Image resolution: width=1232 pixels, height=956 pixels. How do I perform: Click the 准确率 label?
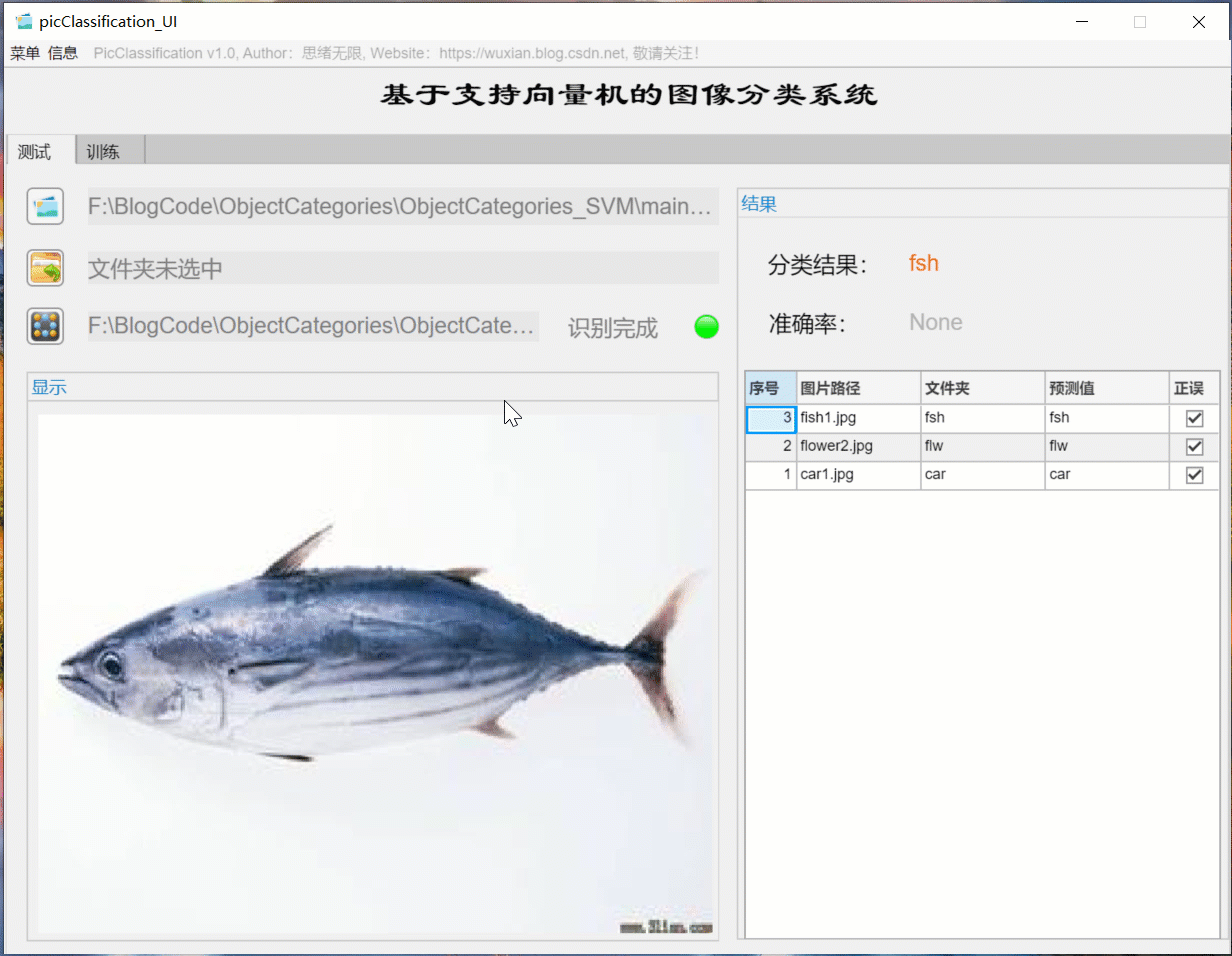(807, 324)
